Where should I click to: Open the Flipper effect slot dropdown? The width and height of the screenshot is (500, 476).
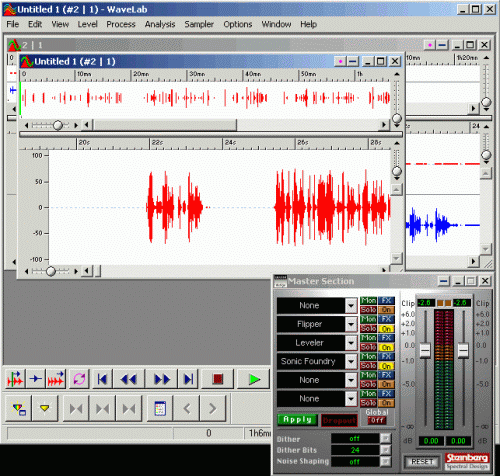coord(351,324)
